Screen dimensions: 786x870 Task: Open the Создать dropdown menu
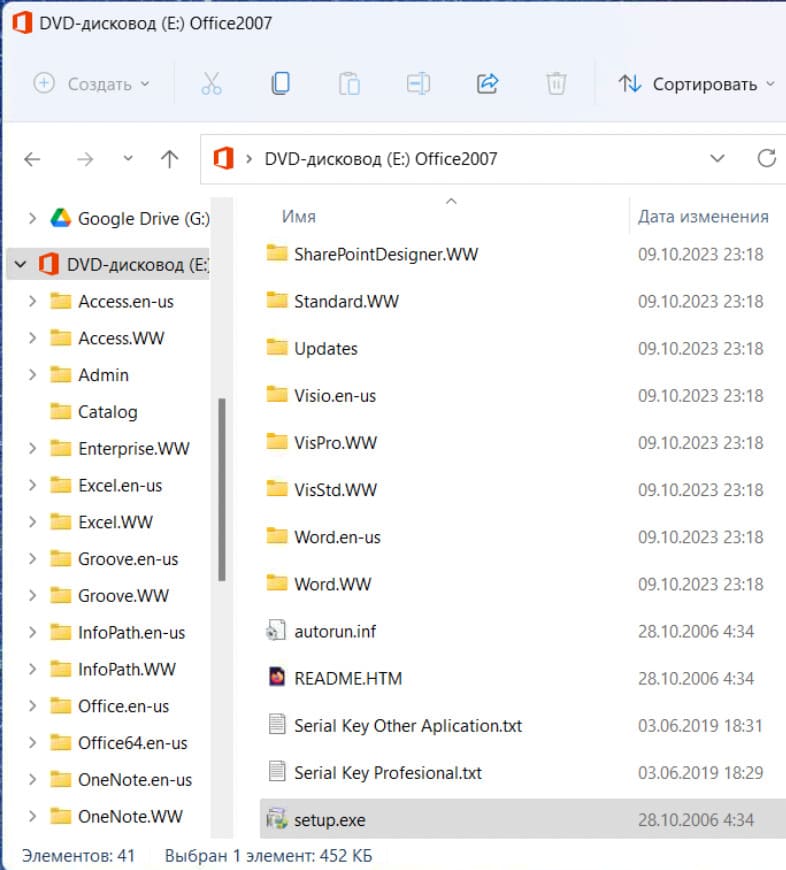click(92, 84)
